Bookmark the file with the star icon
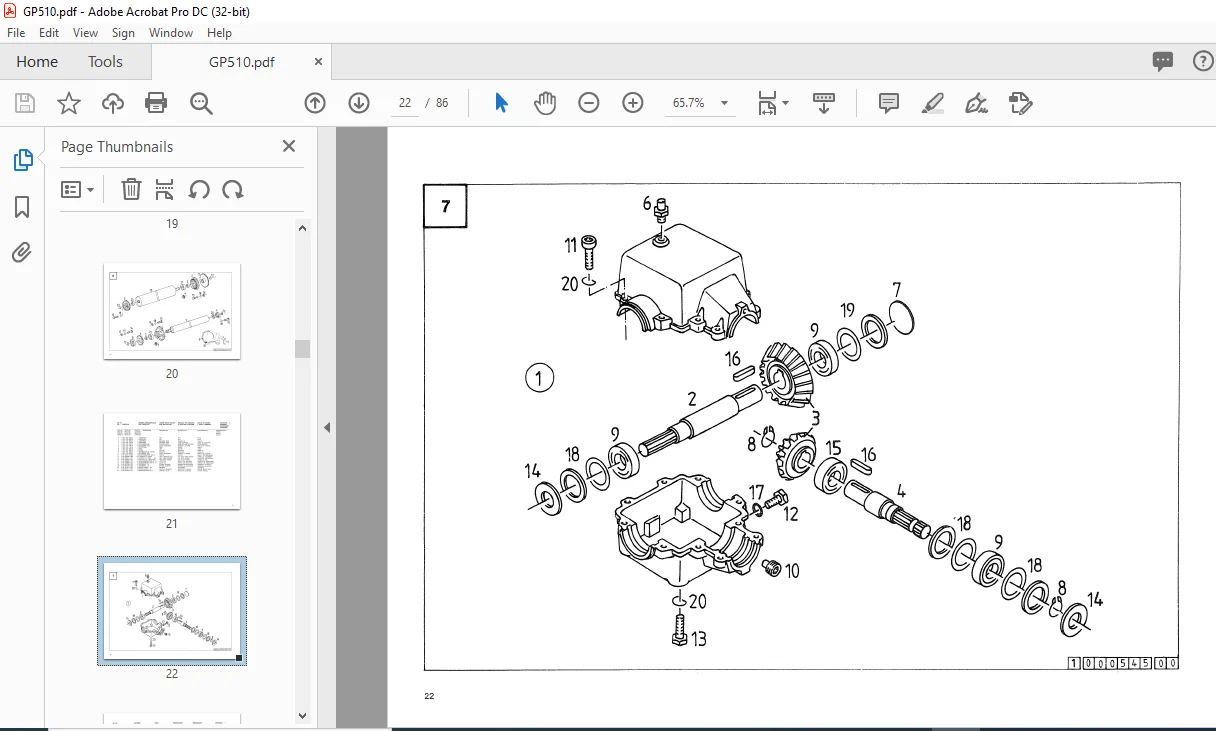This screenshot has width=1216, height=731. (68, 103)
